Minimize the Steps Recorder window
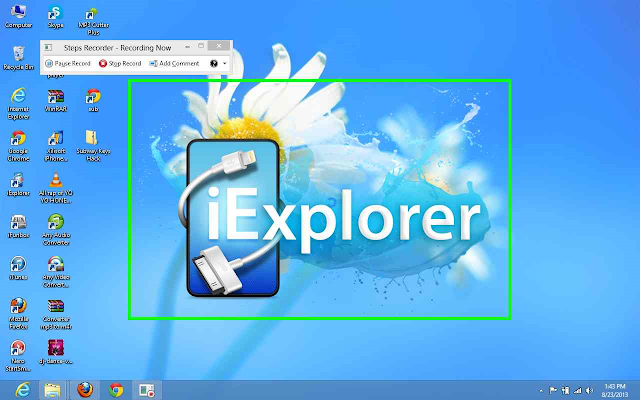Screen dimensions: 640x400 pos(187,47)
